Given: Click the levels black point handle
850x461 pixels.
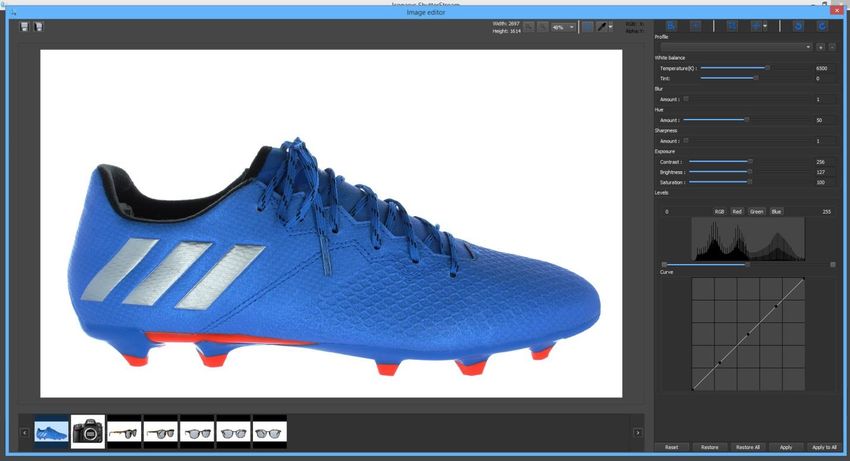Looking at the screenshot, I should coord(664,265).
